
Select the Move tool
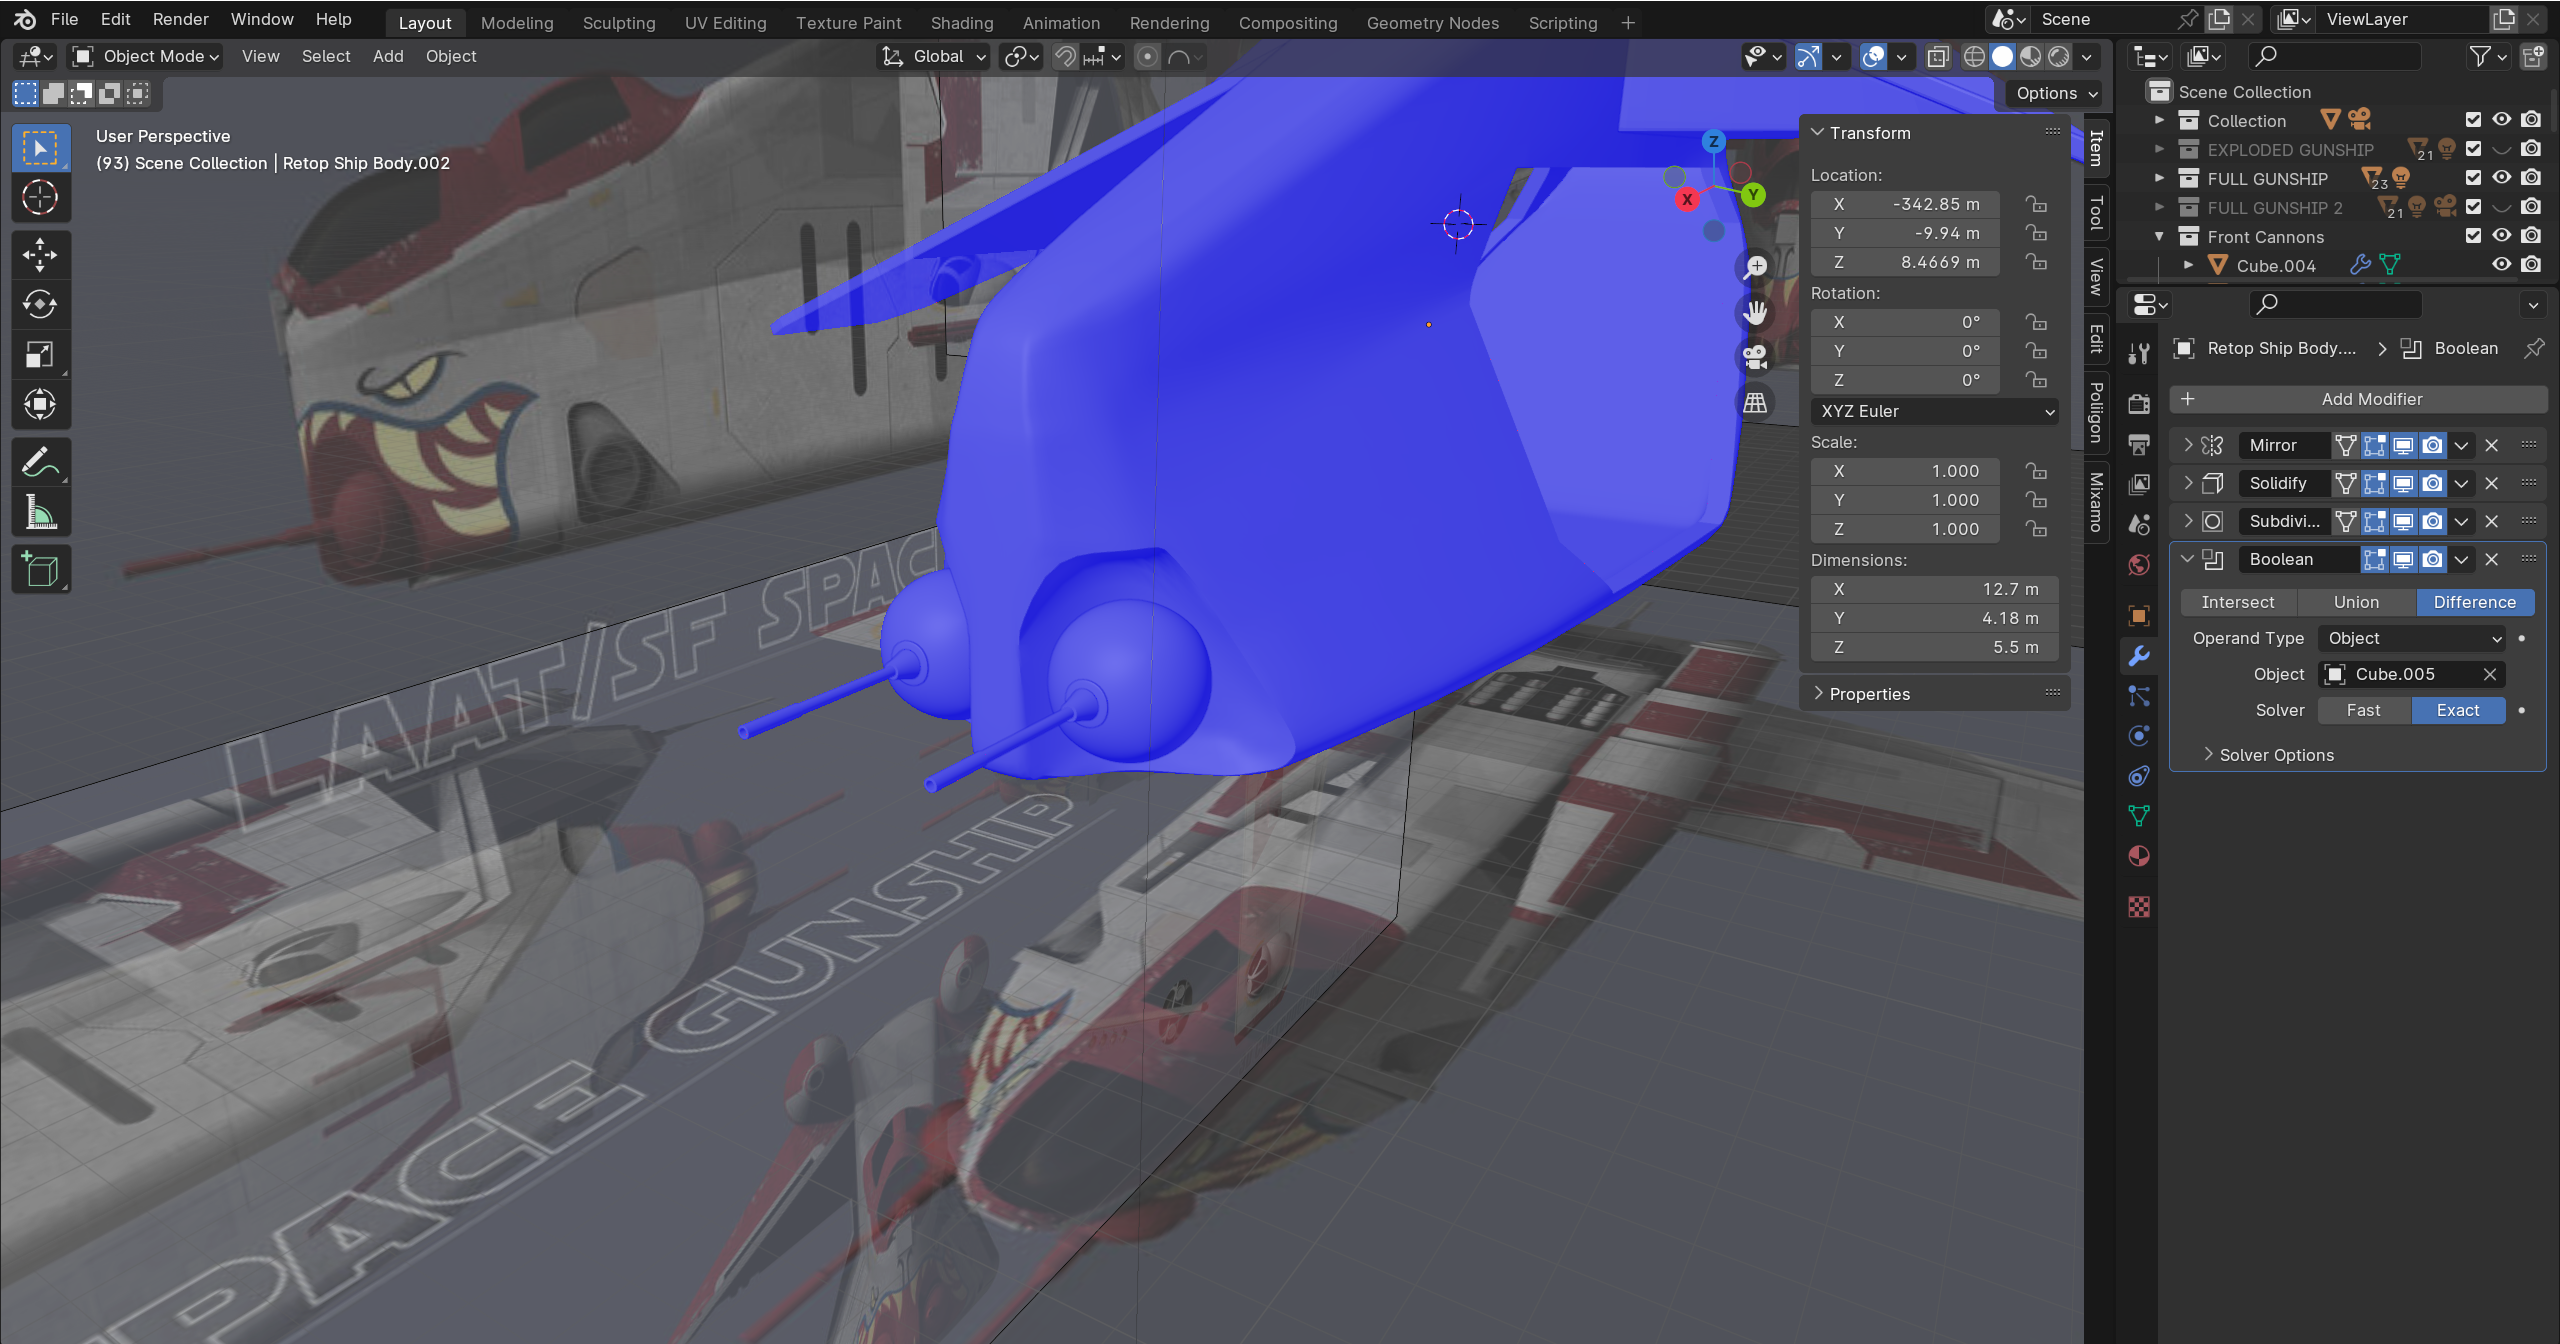(x=41, y=255)
